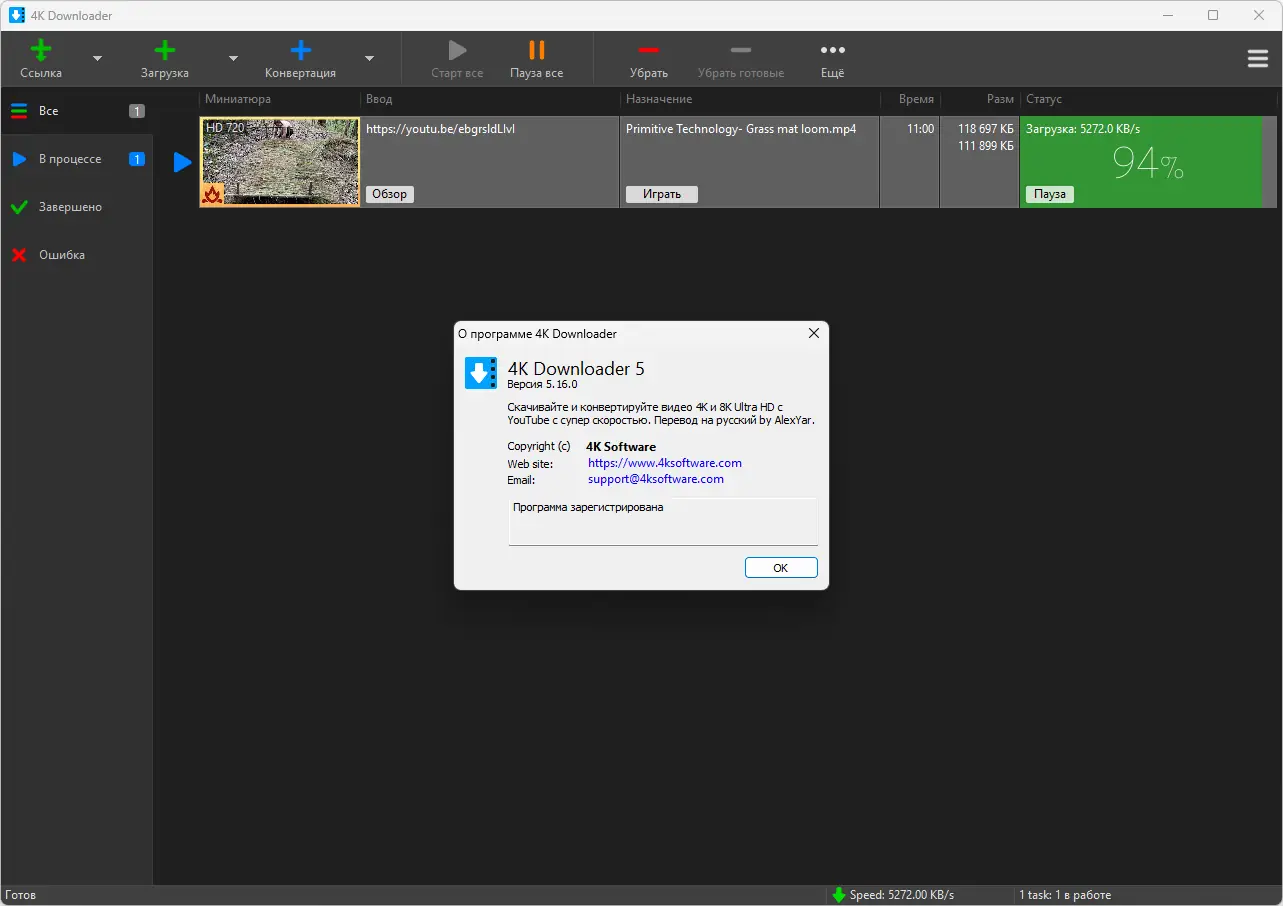Open the dropdown arrow beside Загрузка

pos(232,58)
